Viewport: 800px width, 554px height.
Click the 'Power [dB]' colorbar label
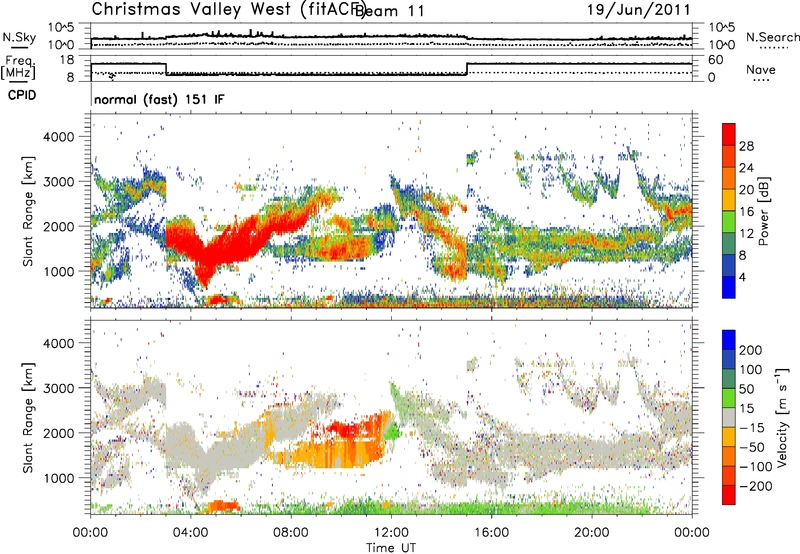pos(763,211)
